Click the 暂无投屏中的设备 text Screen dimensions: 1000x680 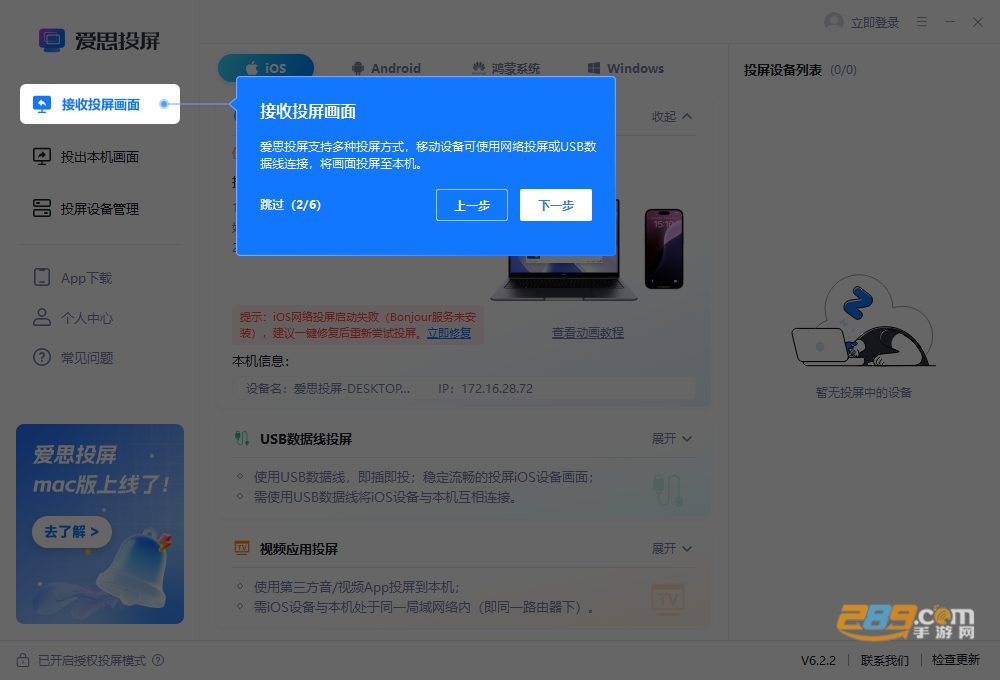[864, 392]
